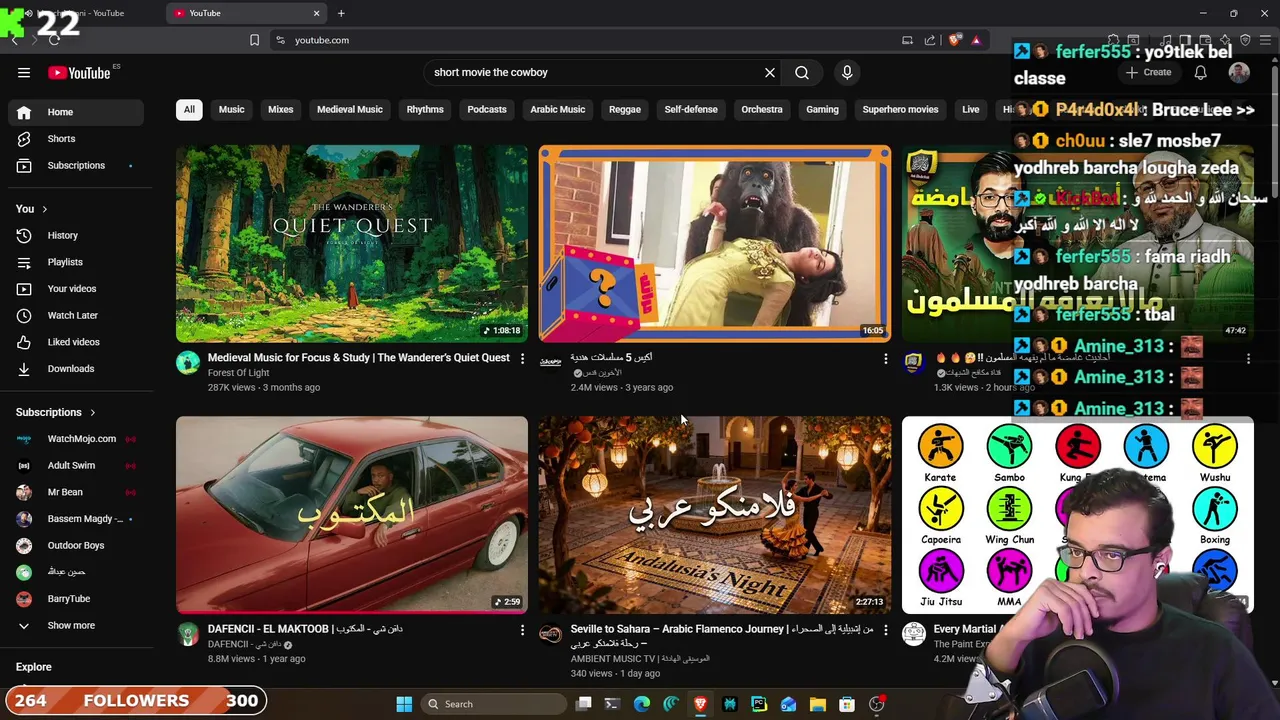Viewport: 1280px width, 720px height.
Task: Open a new browser tab
Action: point(341,13)
